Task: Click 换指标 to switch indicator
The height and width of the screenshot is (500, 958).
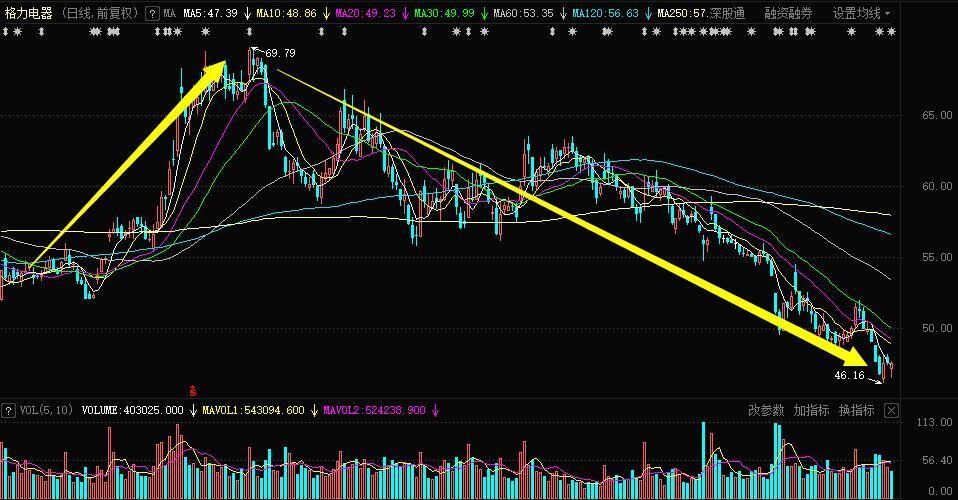Action: (x=855, y=410)
